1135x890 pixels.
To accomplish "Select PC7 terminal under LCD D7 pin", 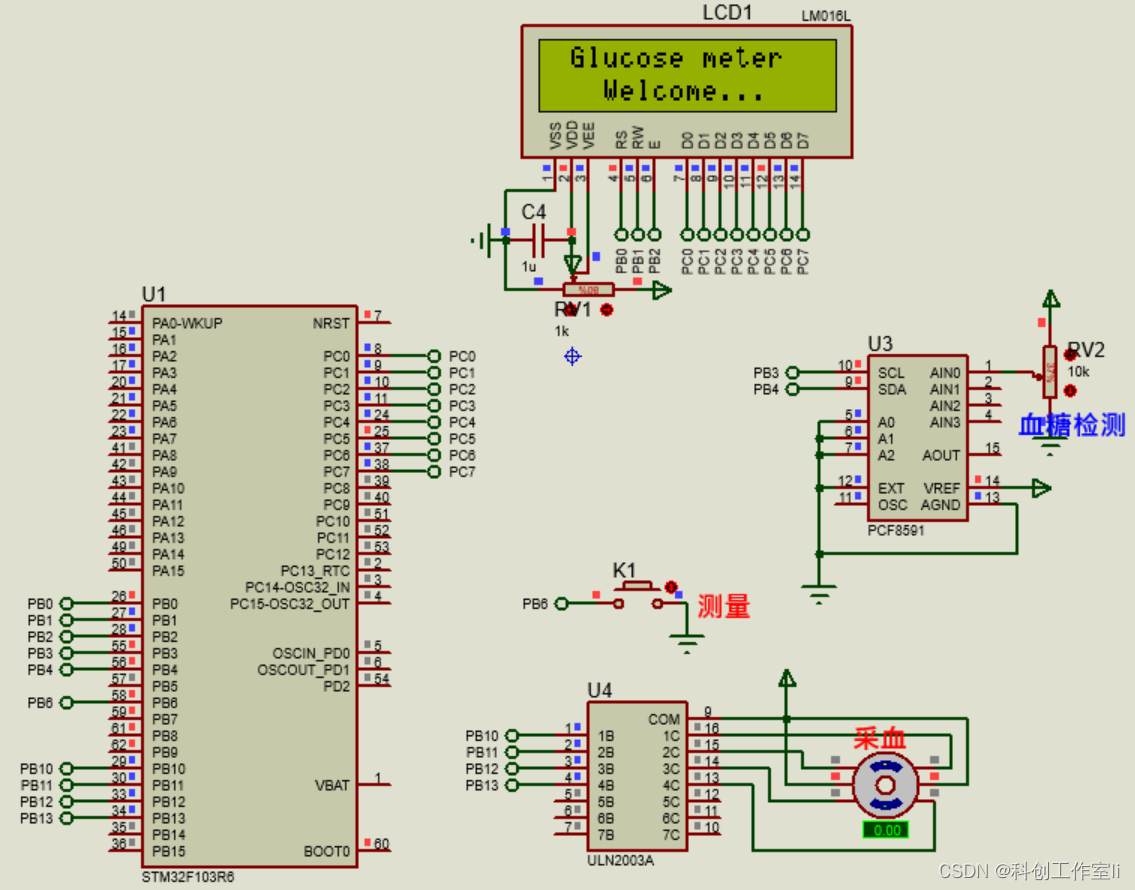I will click(803, 234).
